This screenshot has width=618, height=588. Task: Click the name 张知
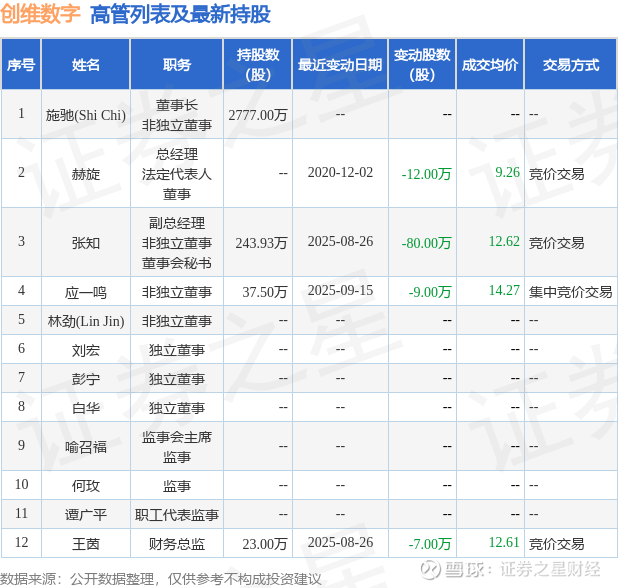pyautogui.click(x=86, y=243)
